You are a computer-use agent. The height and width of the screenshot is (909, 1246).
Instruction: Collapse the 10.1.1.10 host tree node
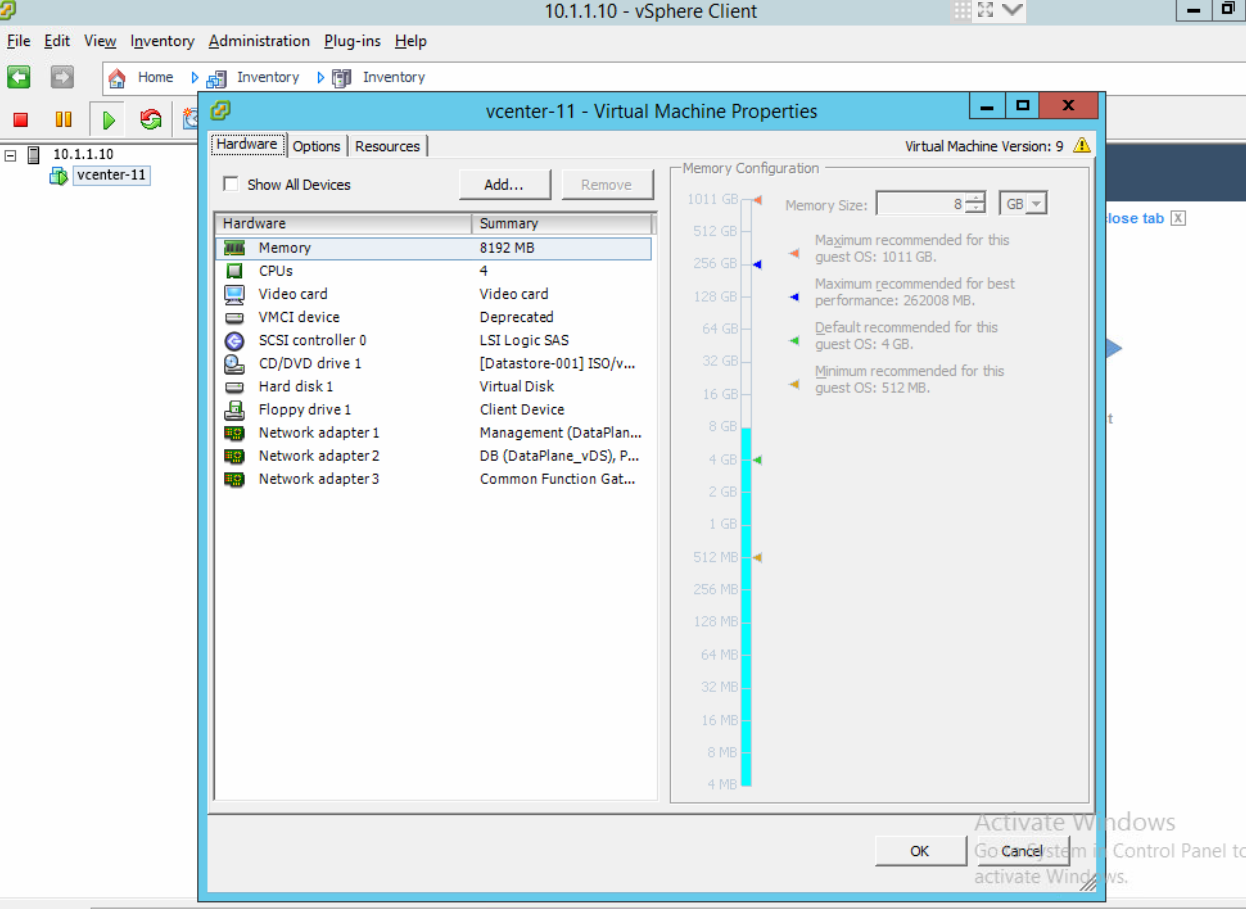[11, 155]
